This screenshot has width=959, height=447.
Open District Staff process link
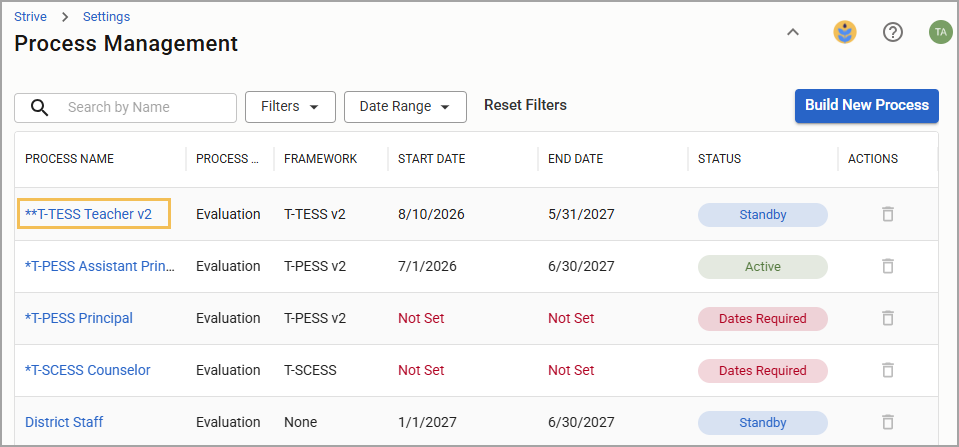64,422
